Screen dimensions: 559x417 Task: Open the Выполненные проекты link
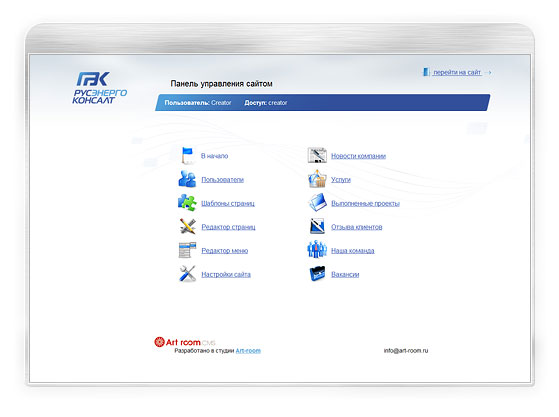(x=365, y=204)
